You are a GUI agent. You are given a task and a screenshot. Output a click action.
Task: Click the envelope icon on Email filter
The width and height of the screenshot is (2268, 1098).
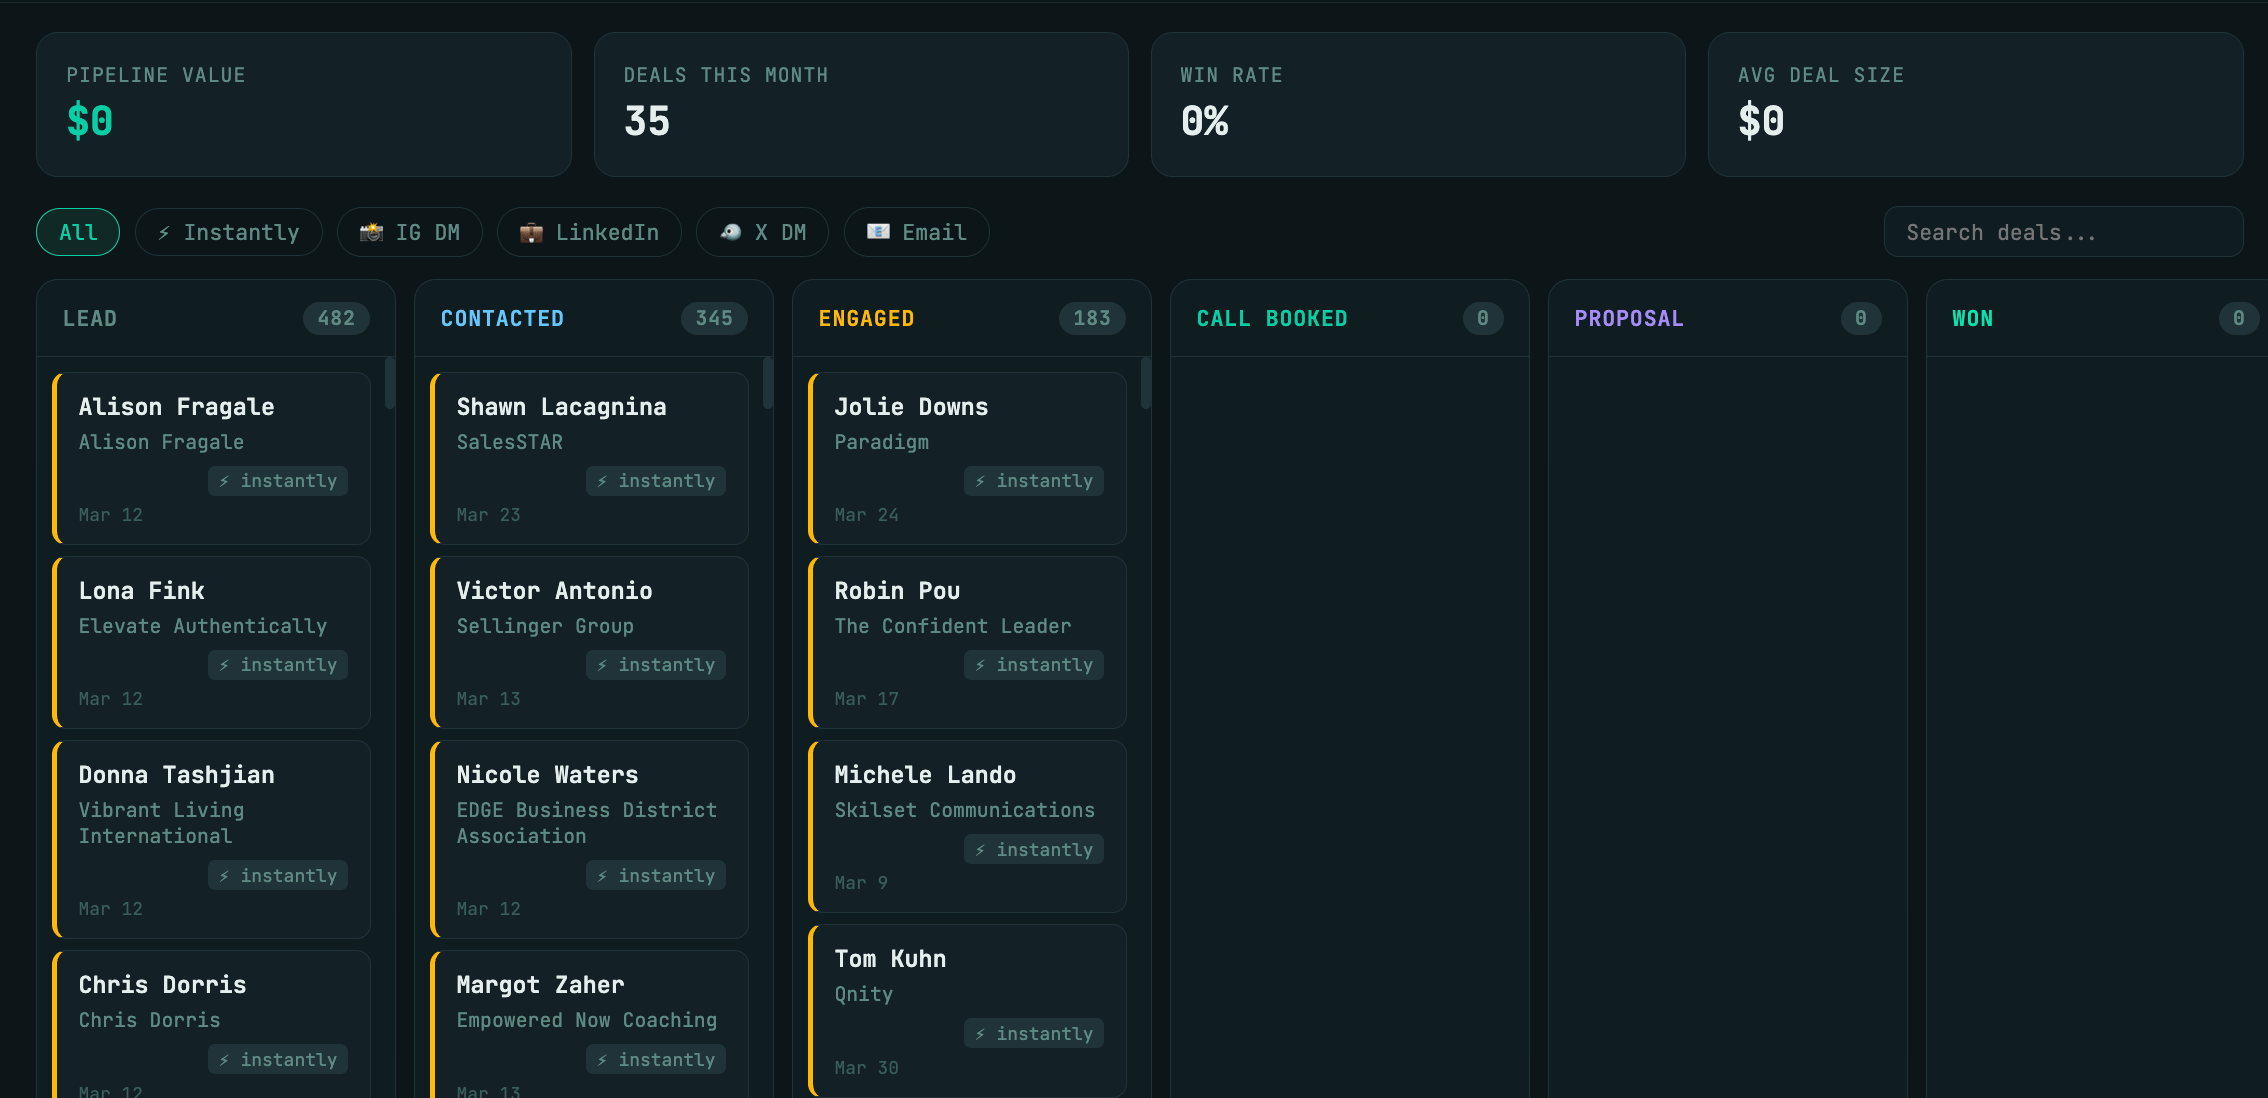click(x=878, y=232)
